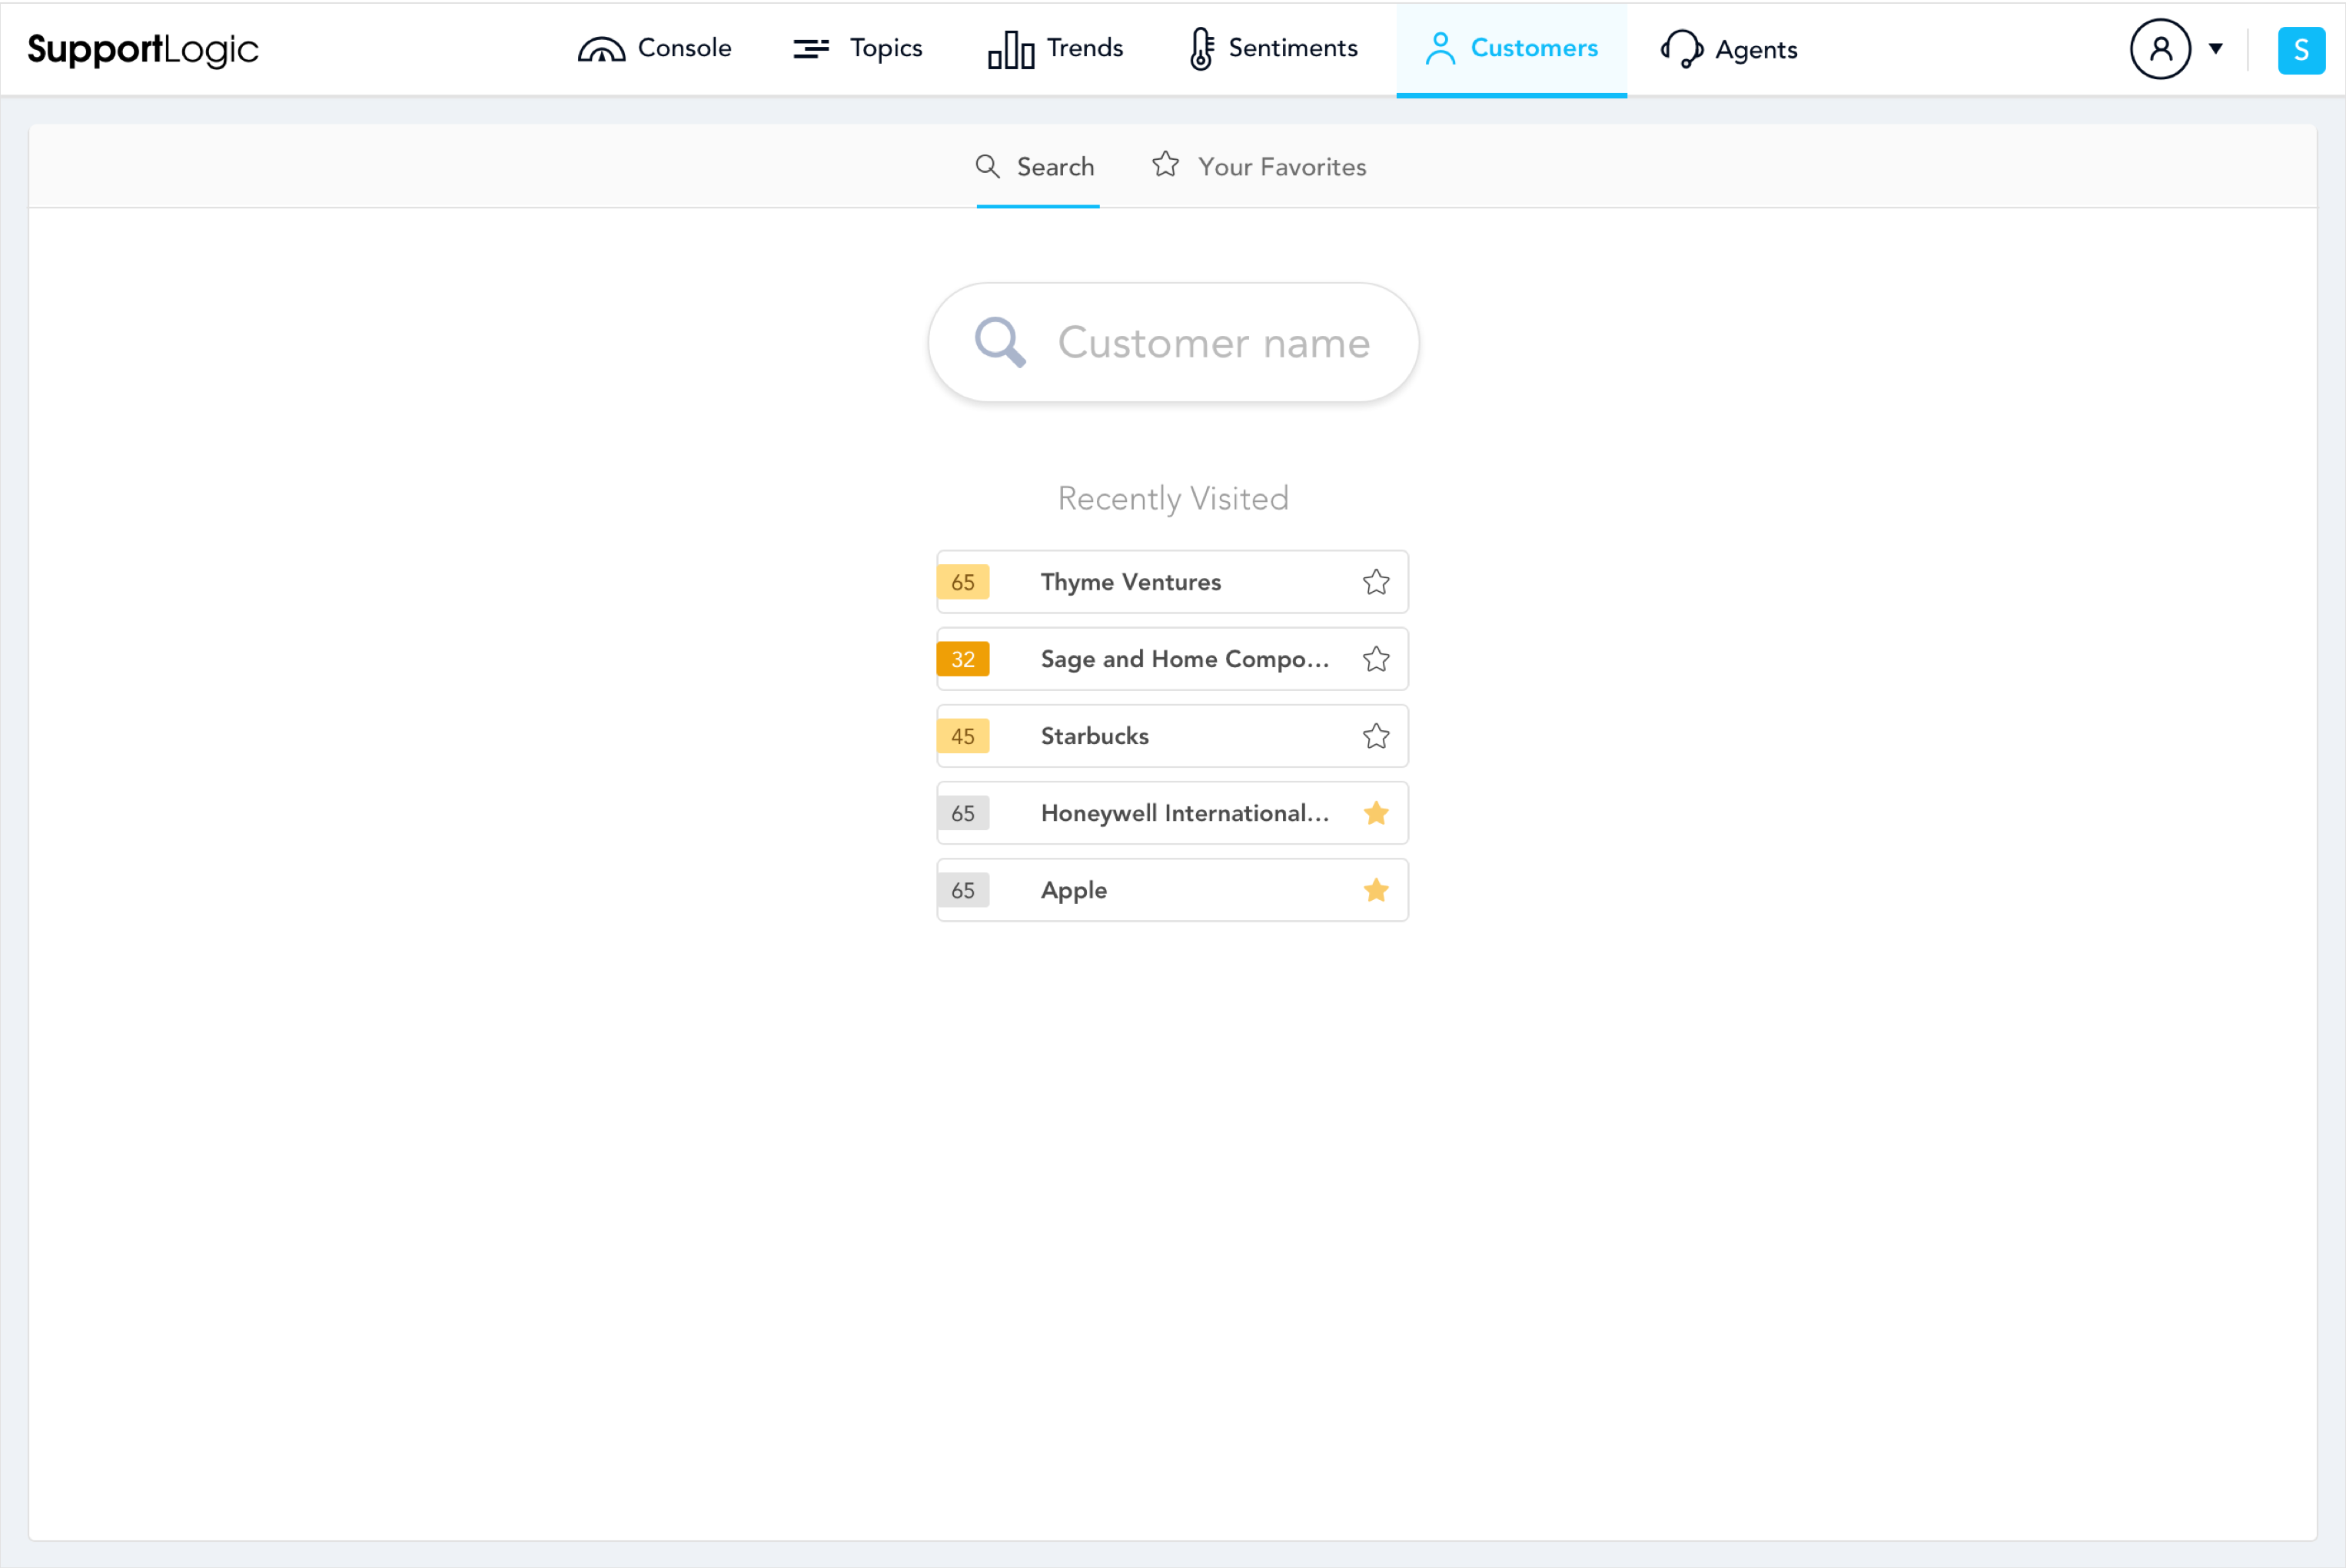
Task: Click the 65 score badge for Apple
Action: point(962,890)
